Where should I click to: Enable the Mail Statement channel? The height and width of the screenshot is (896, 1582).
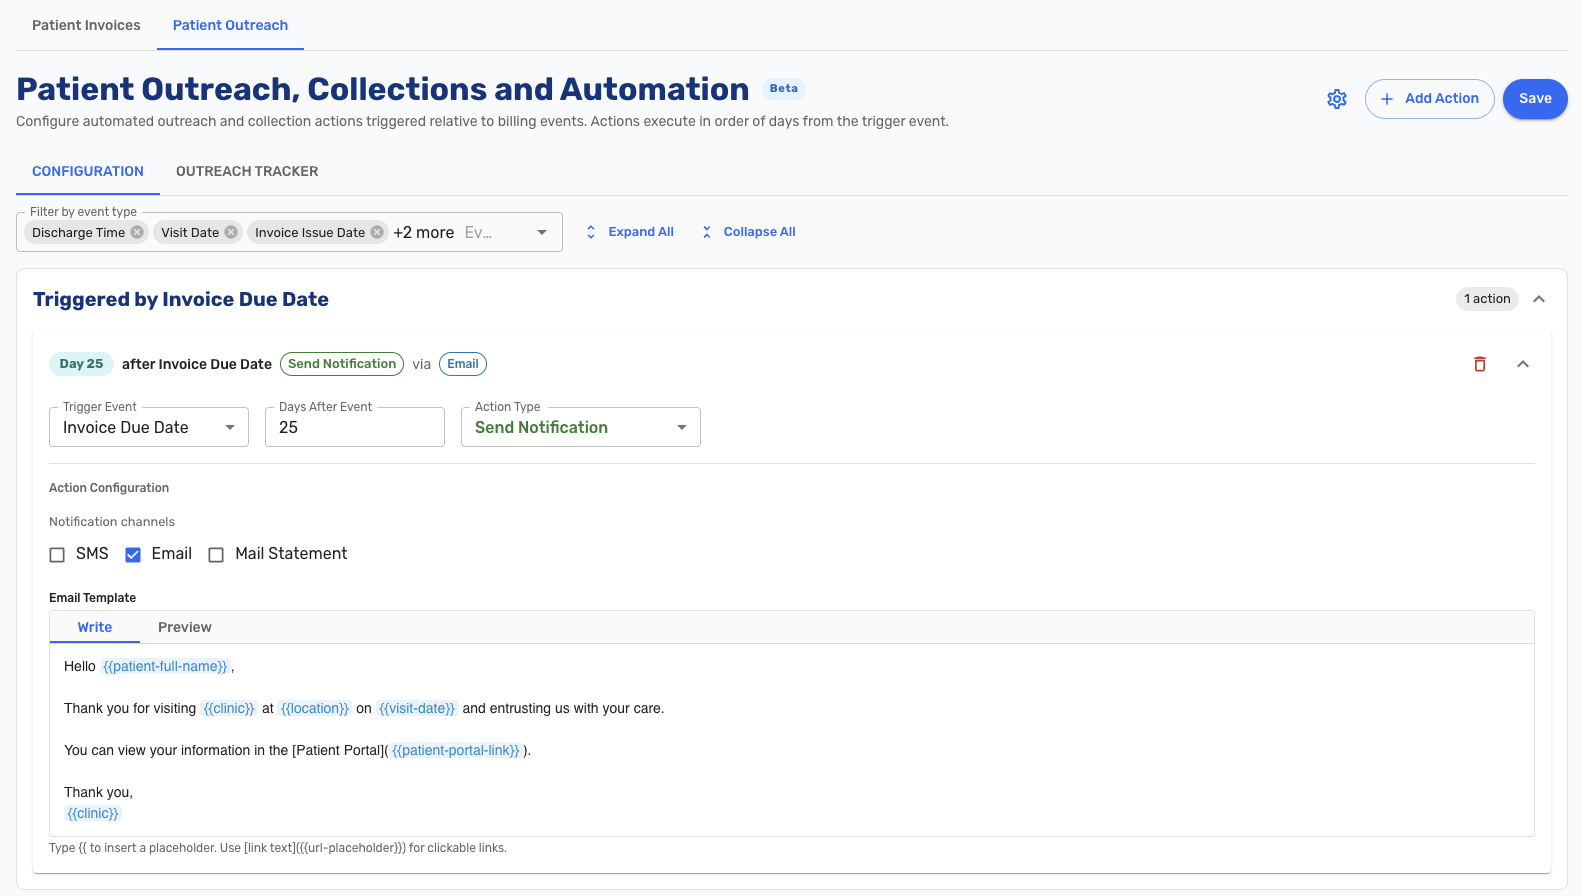[x=216, y=555]
